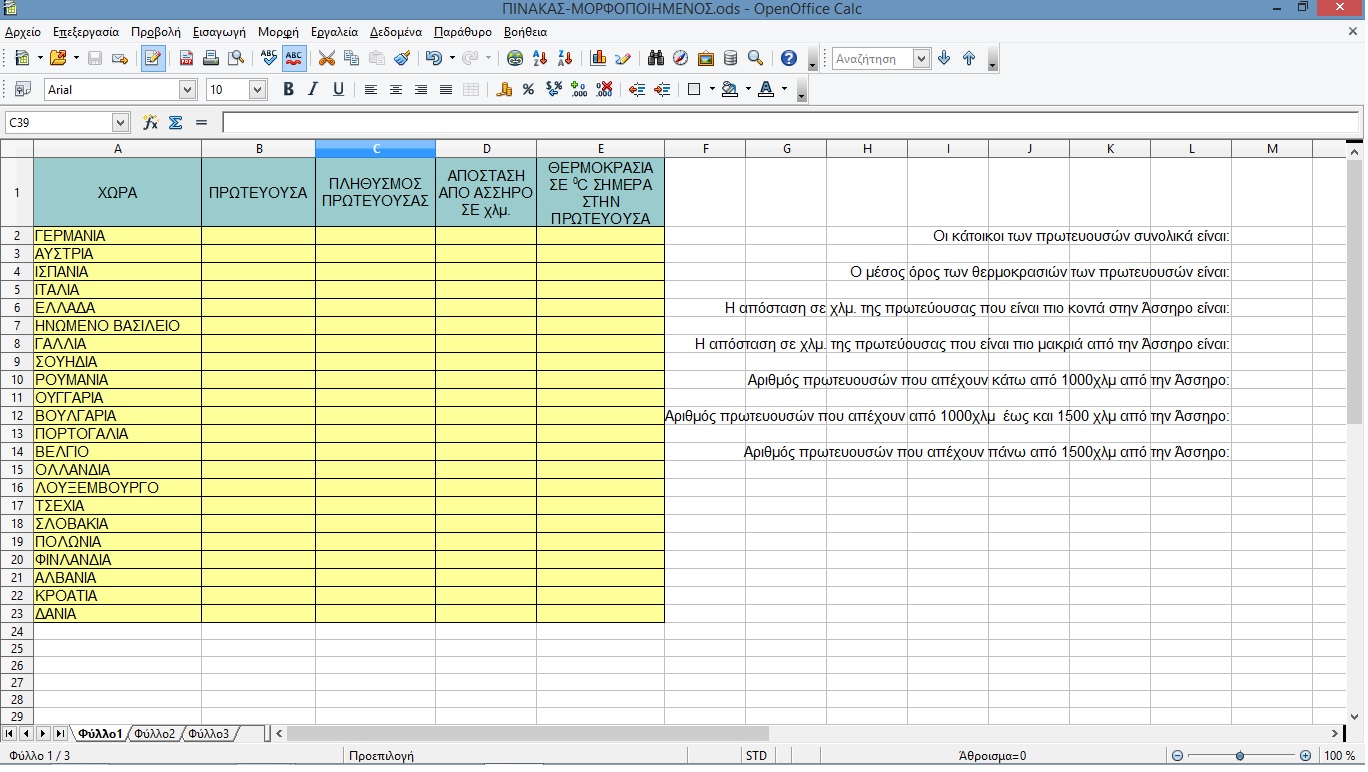This screenshot has height=772, width=1368.
Task: Open the Navigator compass icon
Action: (681, 58)
